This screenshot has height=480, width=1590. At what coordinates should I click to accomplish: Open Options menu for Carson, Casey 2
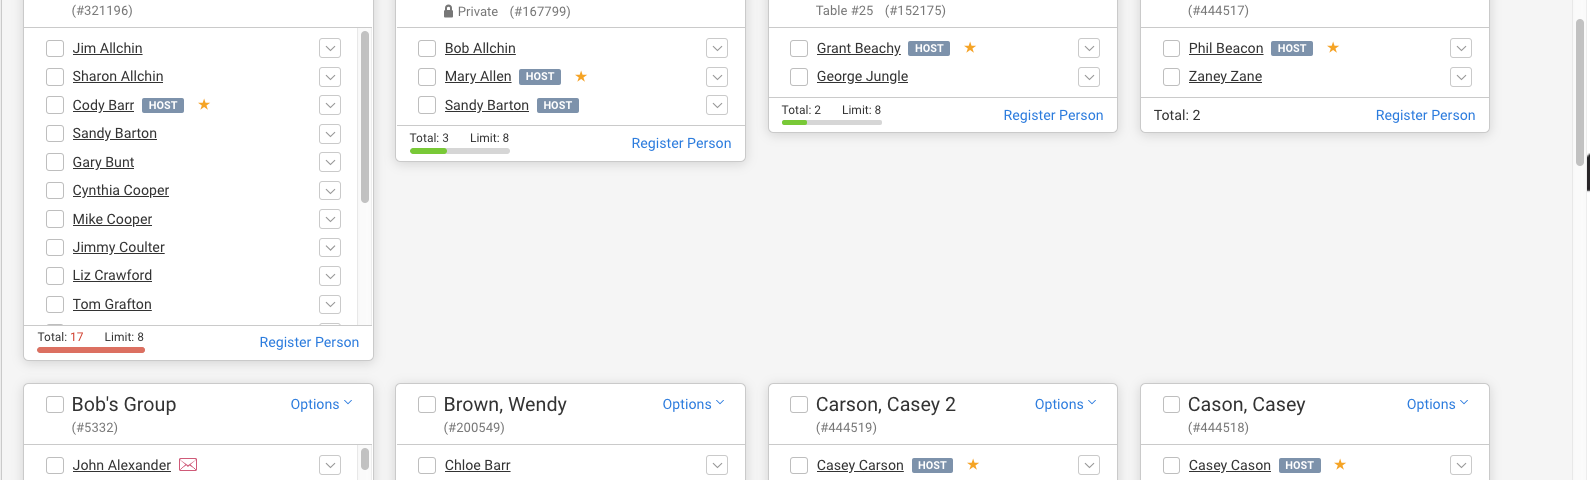[1065, 404]
